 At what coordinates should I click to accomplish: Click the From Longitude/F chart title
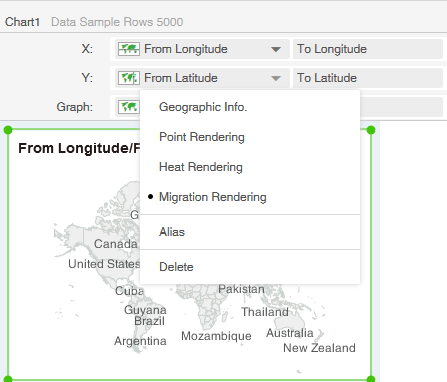coord(79,148)
